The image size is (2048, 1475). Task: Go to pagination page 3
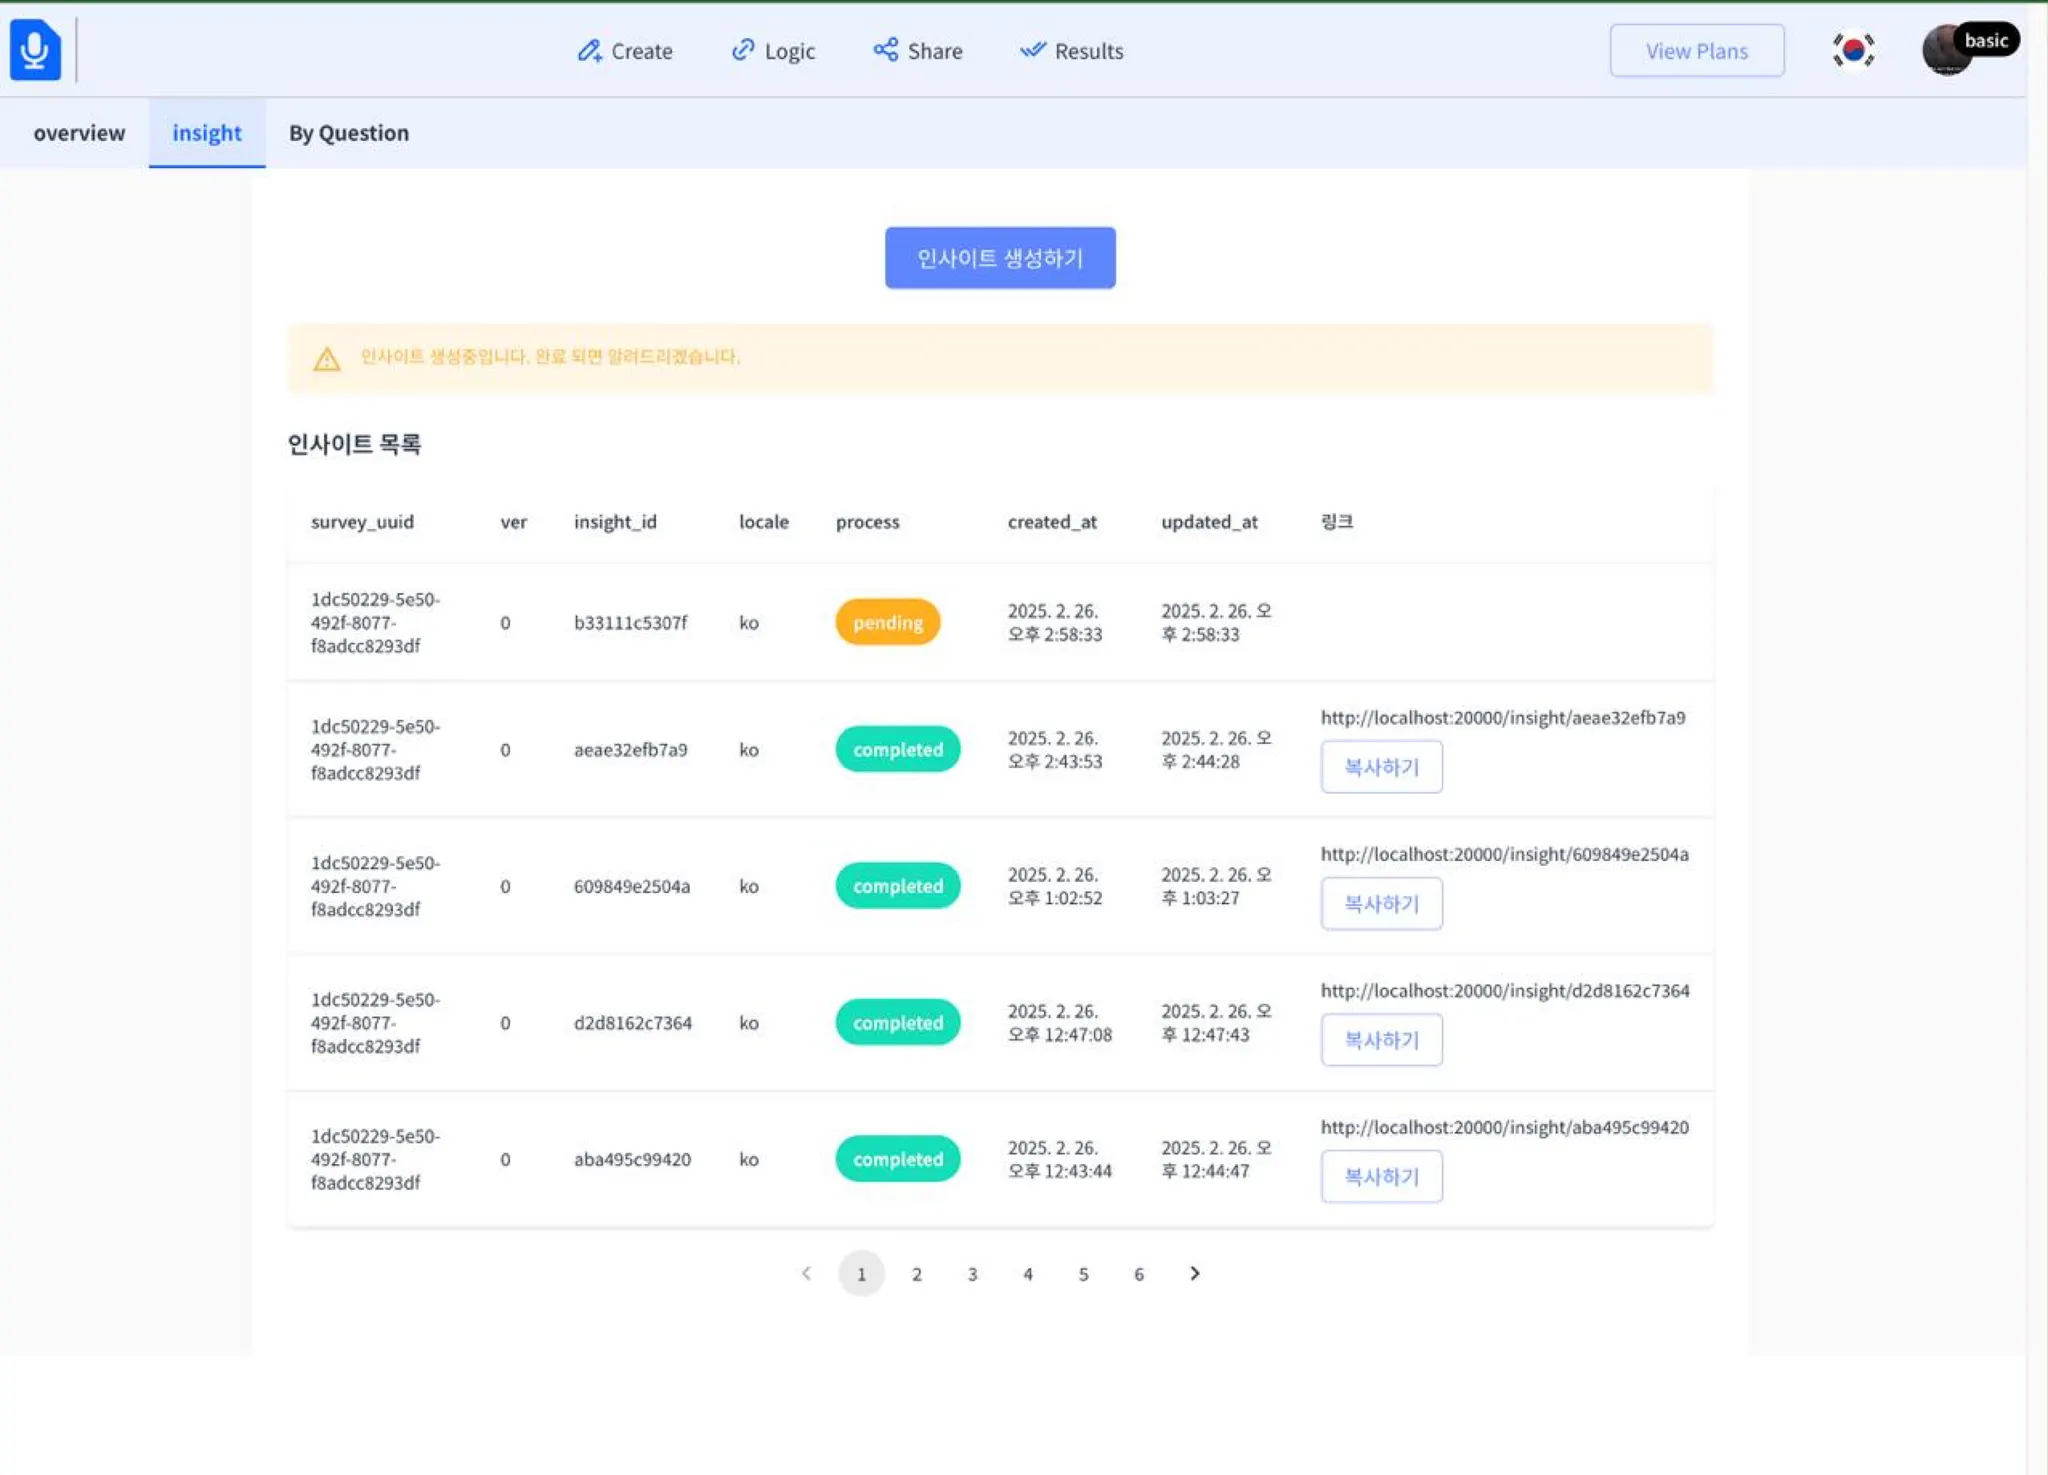(972, 1274)
